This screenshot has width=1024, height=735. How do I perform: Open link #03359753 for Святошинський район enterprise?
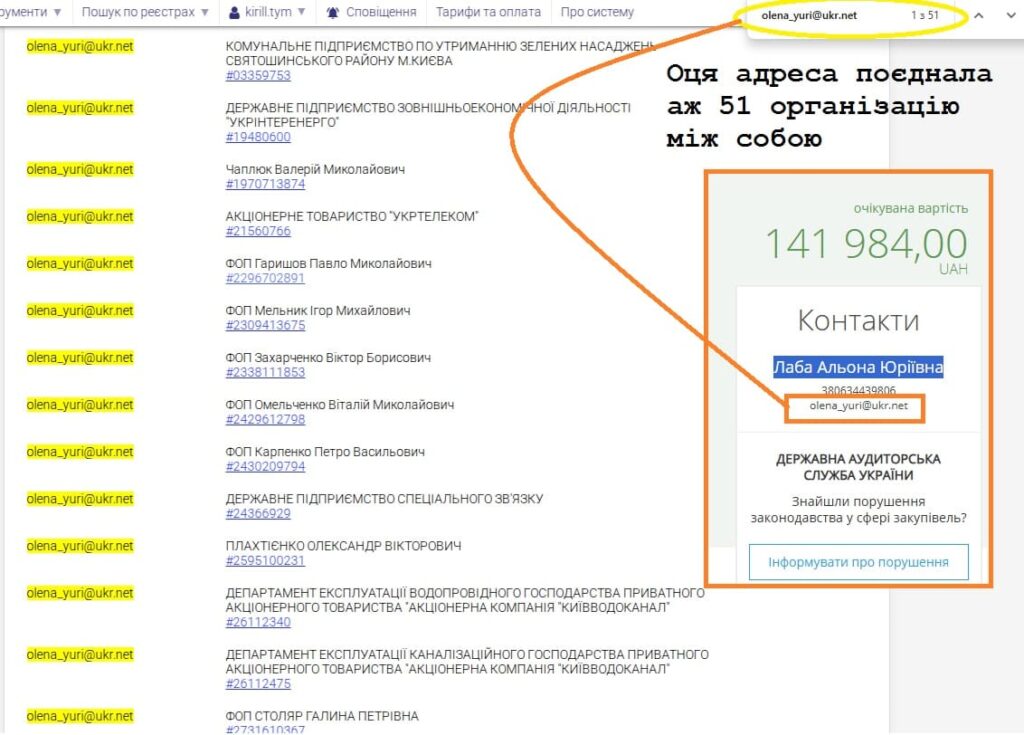258,75
